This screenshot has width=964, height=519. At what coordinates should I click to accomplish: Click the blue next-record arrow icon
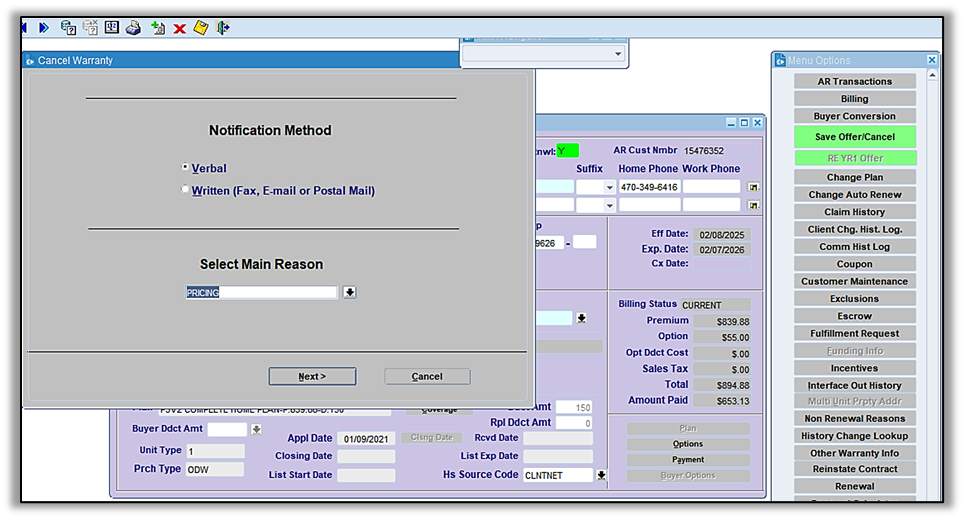pos(44,28)
